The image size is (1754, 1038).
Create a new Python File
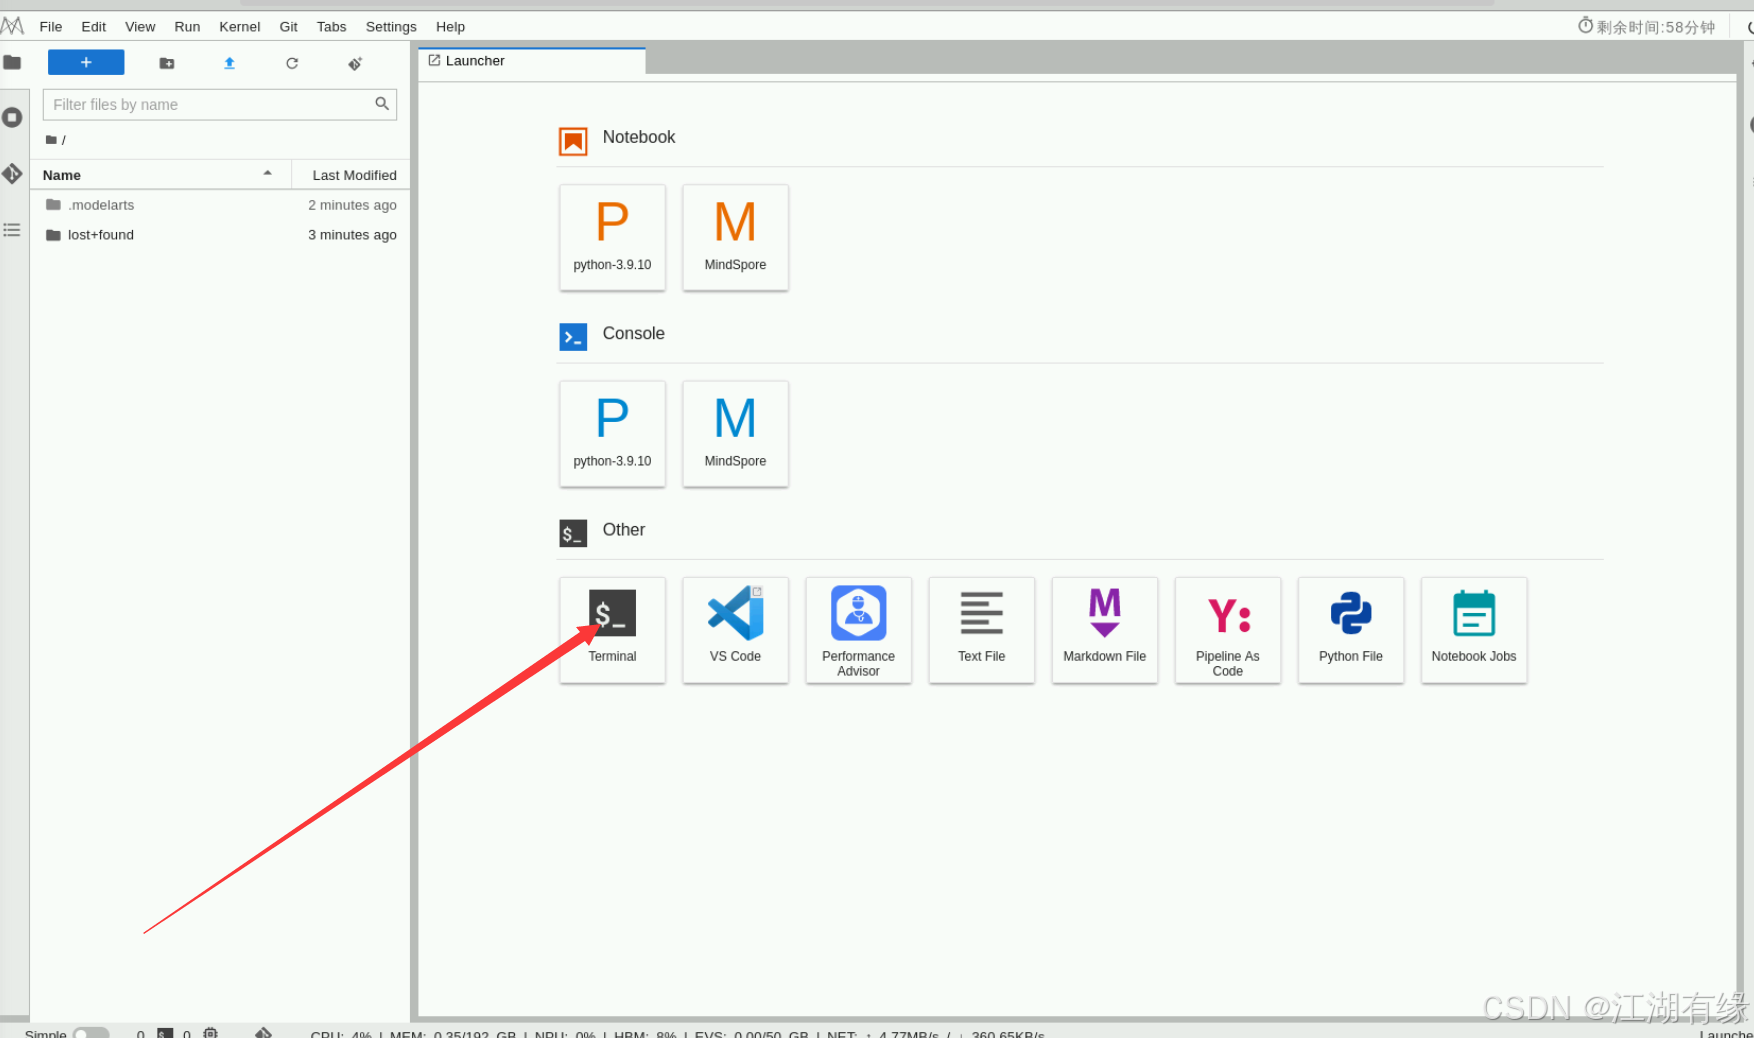pos(1350,630)
